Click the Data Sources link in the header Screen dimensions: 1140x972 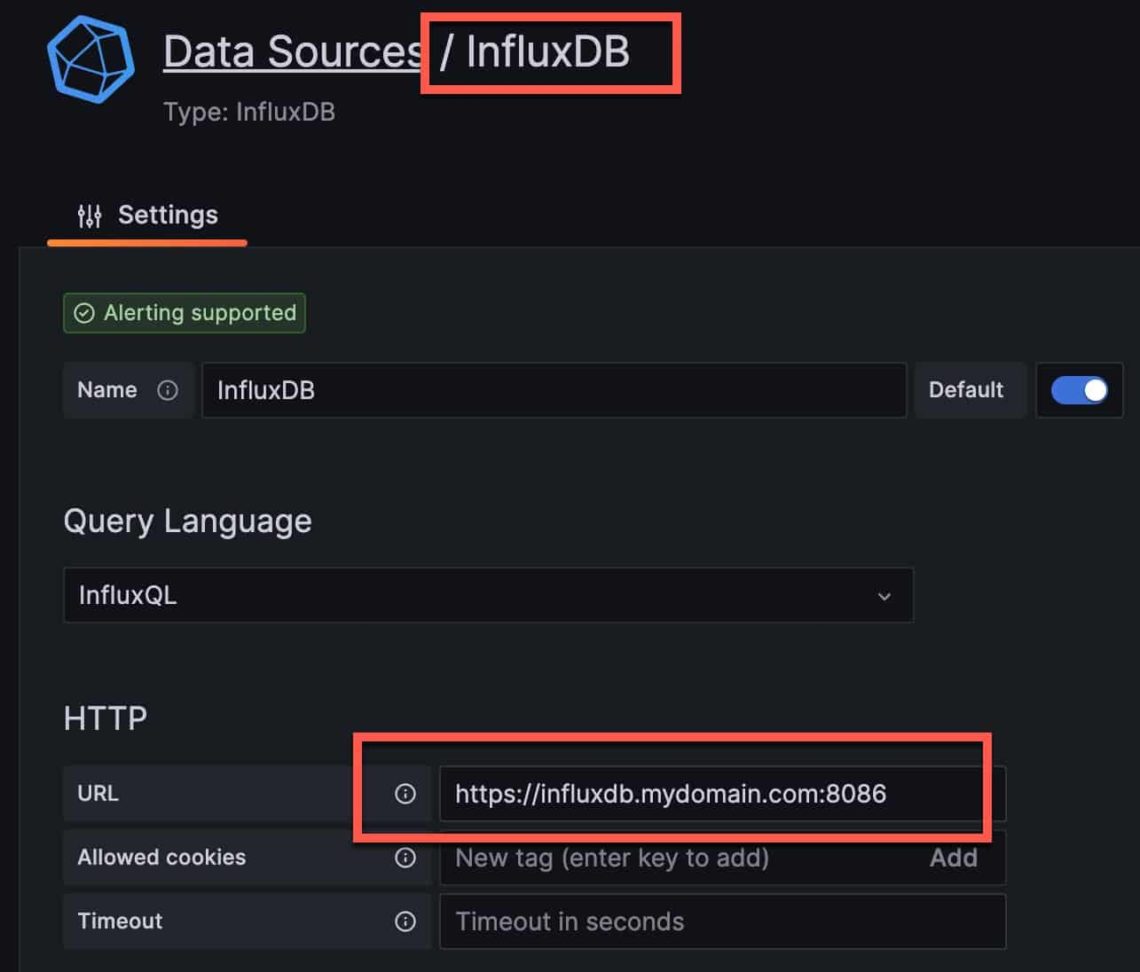pos(291,52)
